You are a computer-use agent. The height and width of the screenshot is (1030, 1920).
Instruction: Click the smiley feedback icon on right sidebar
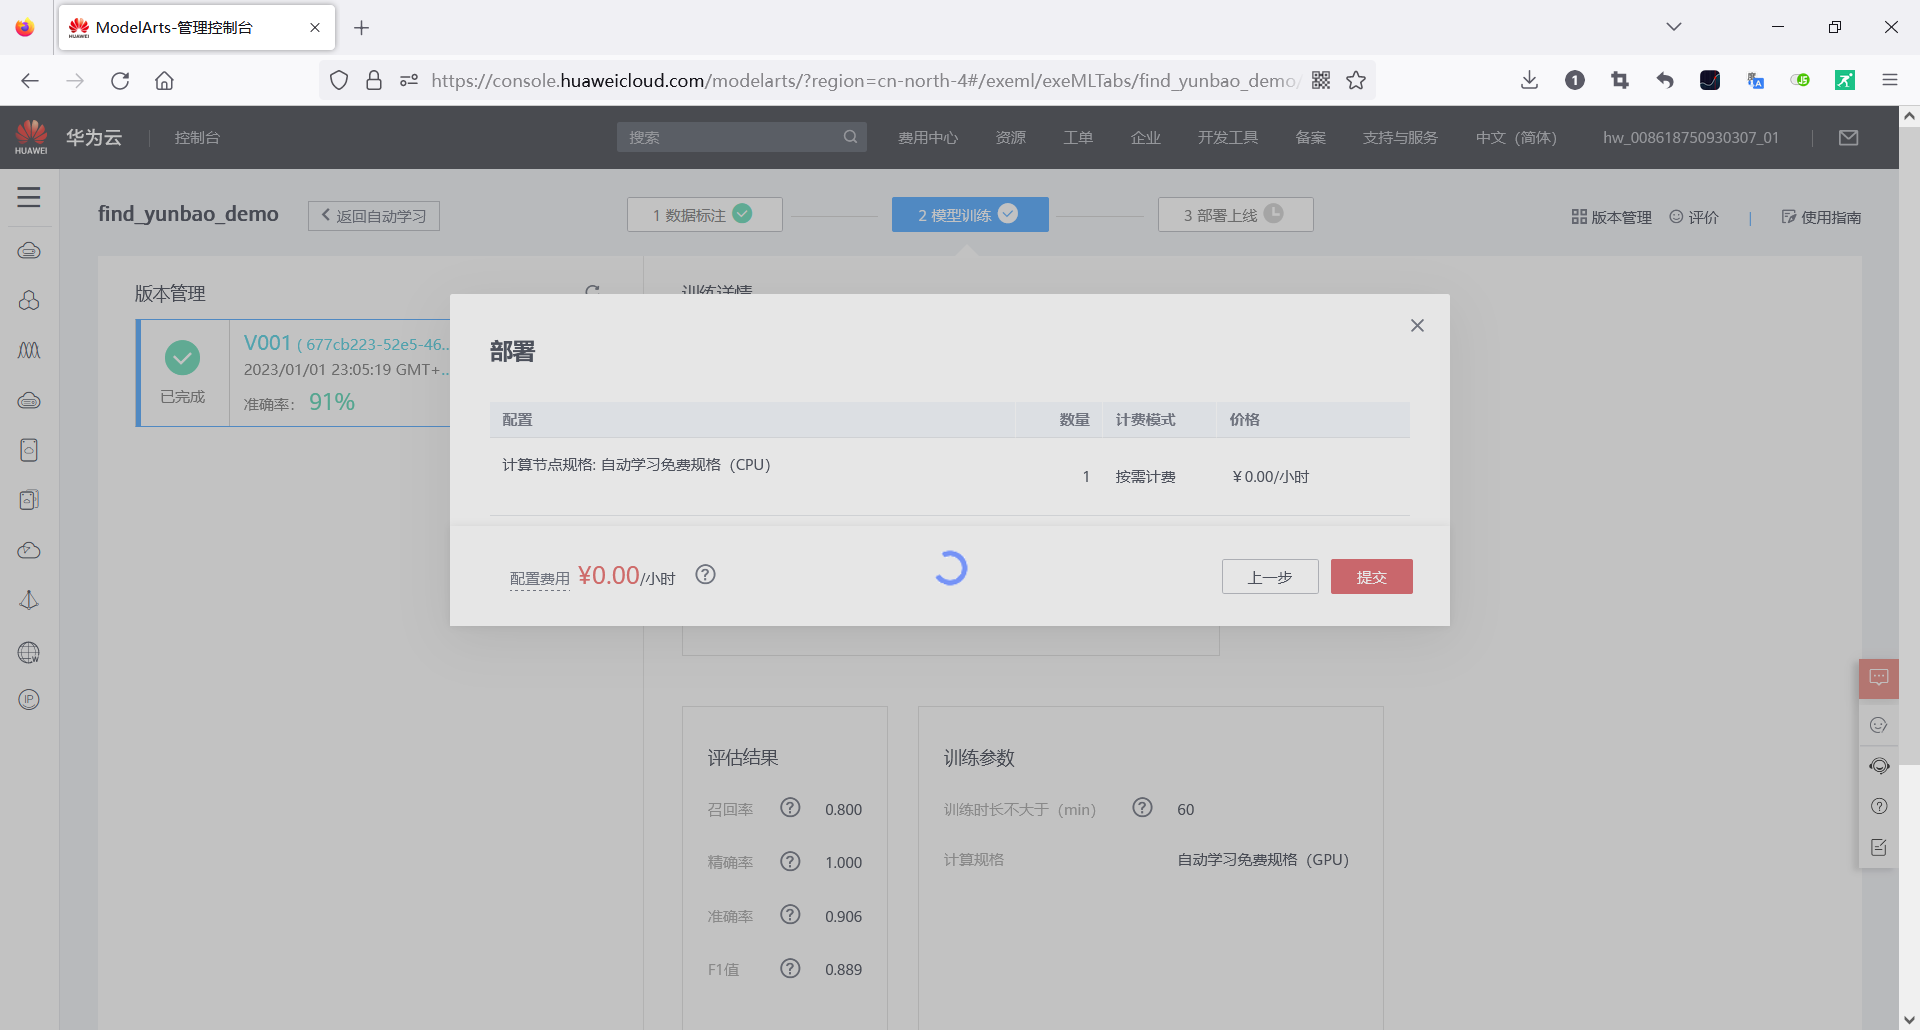click(1878, 725)
